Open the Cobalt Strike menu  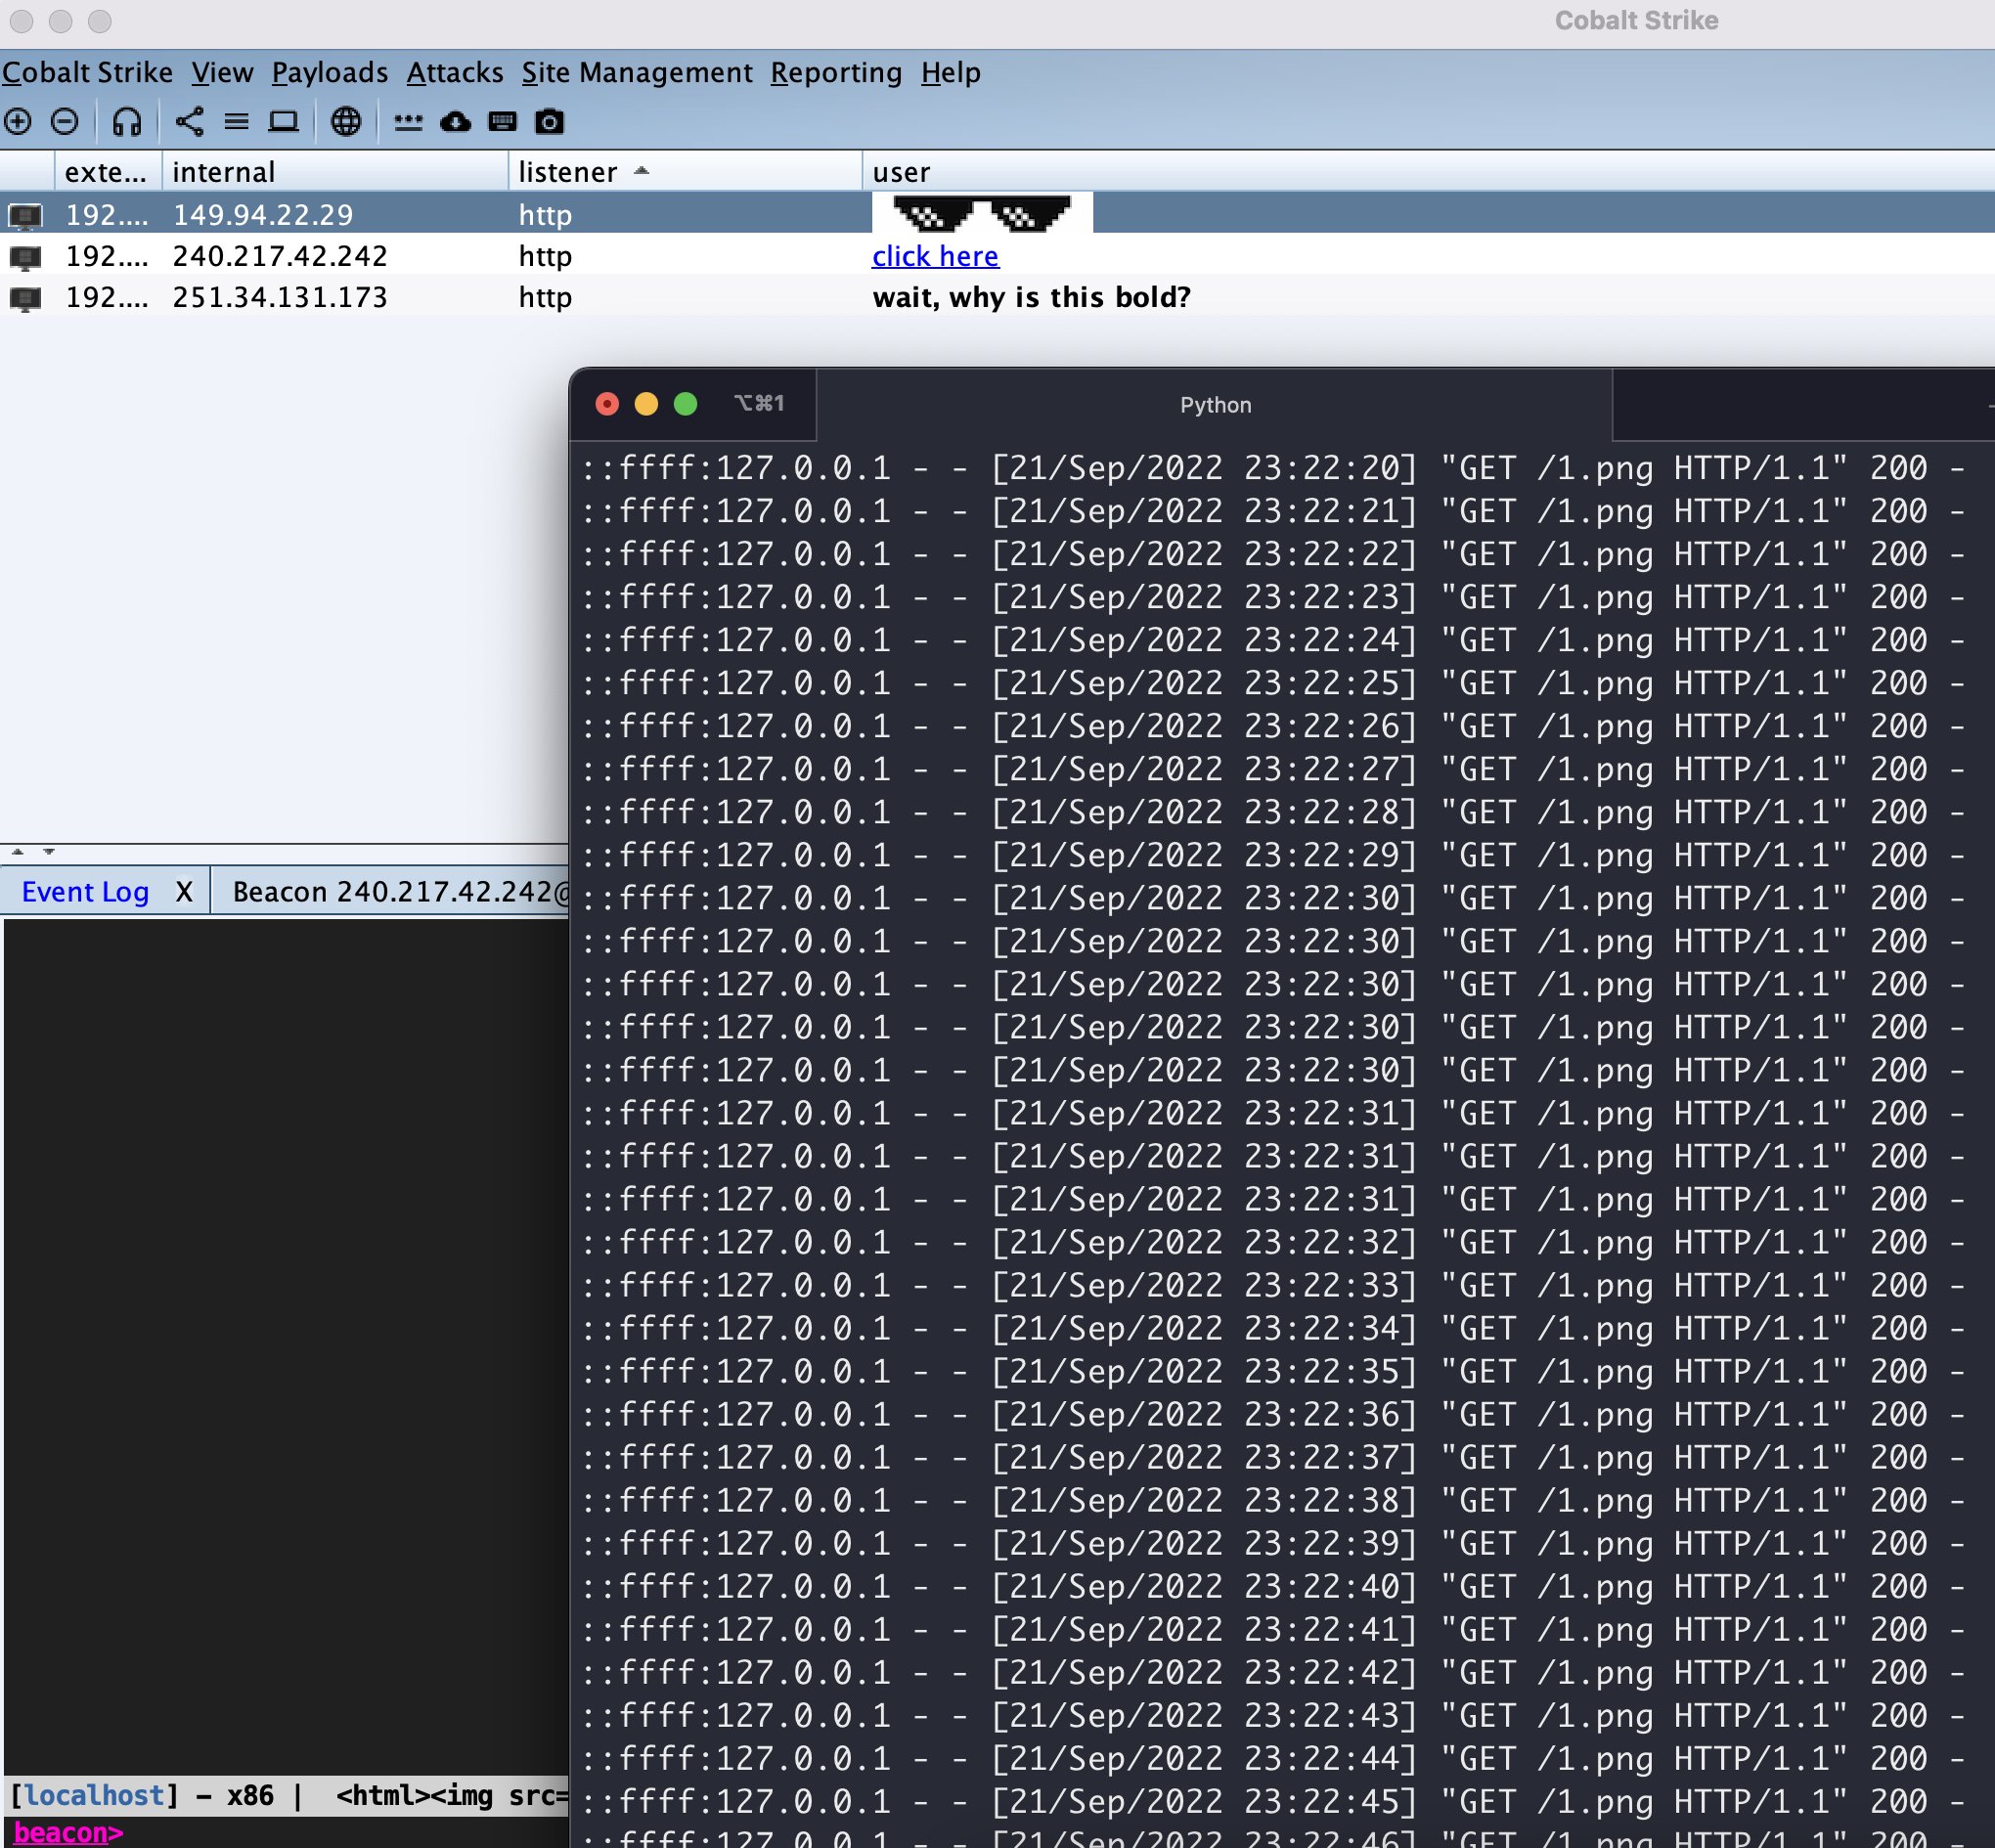87,73
